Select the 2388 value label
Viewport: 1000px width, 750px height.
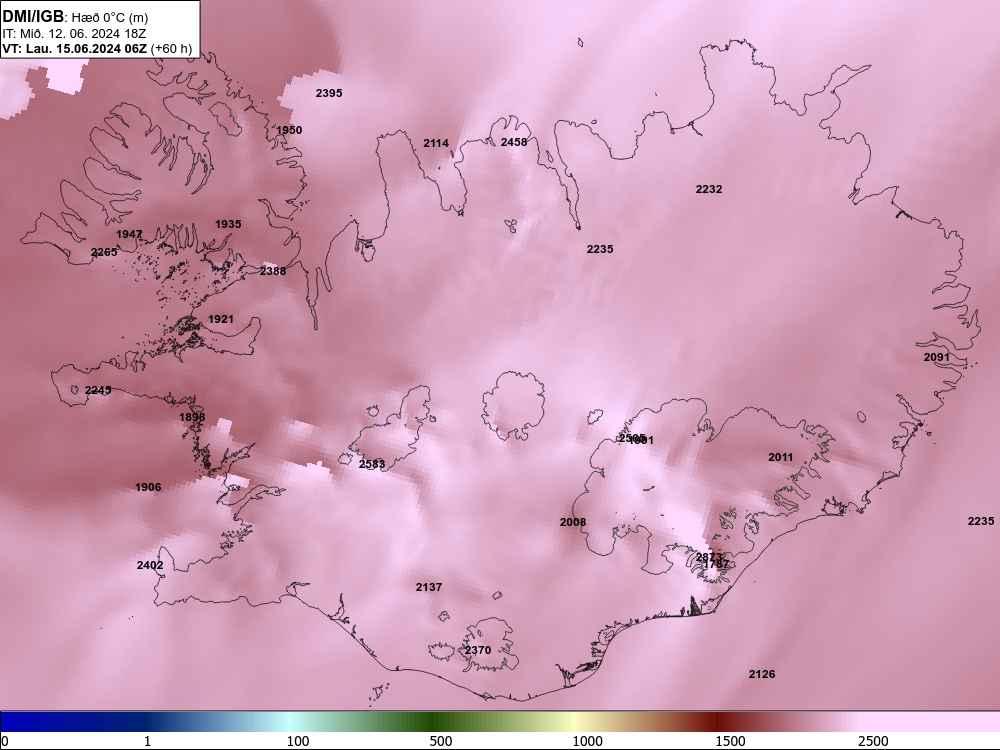tap(273, 271)
